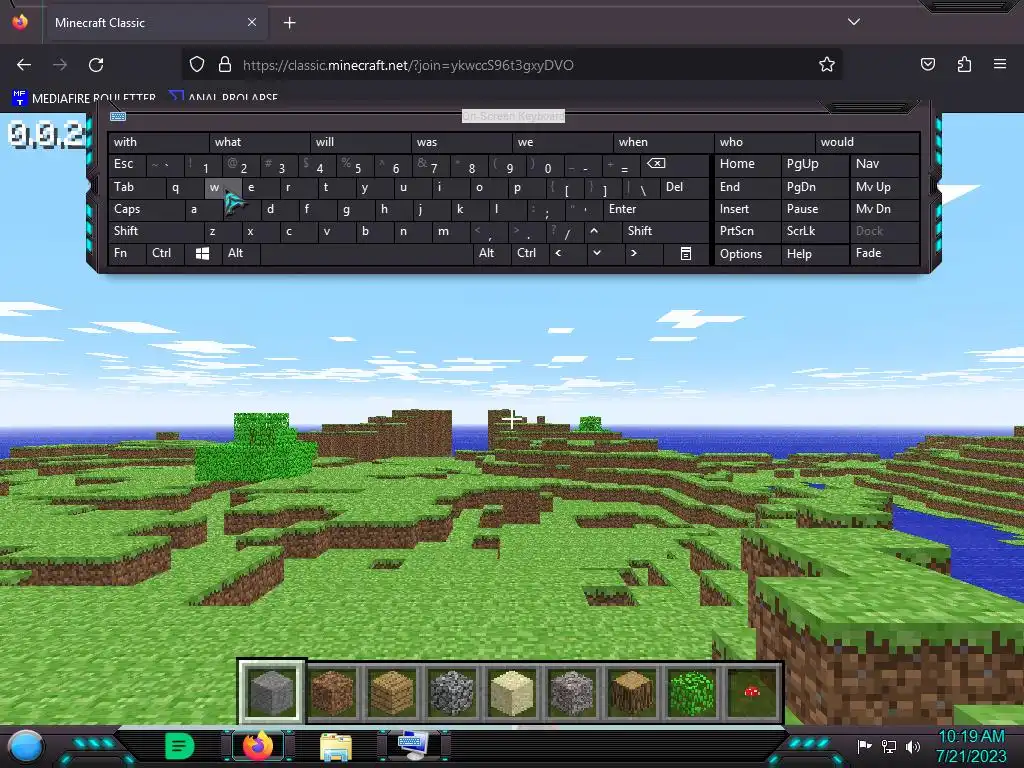Click the Mv Up key
This screenshot has height=768, width=1024.
point(884,187)
